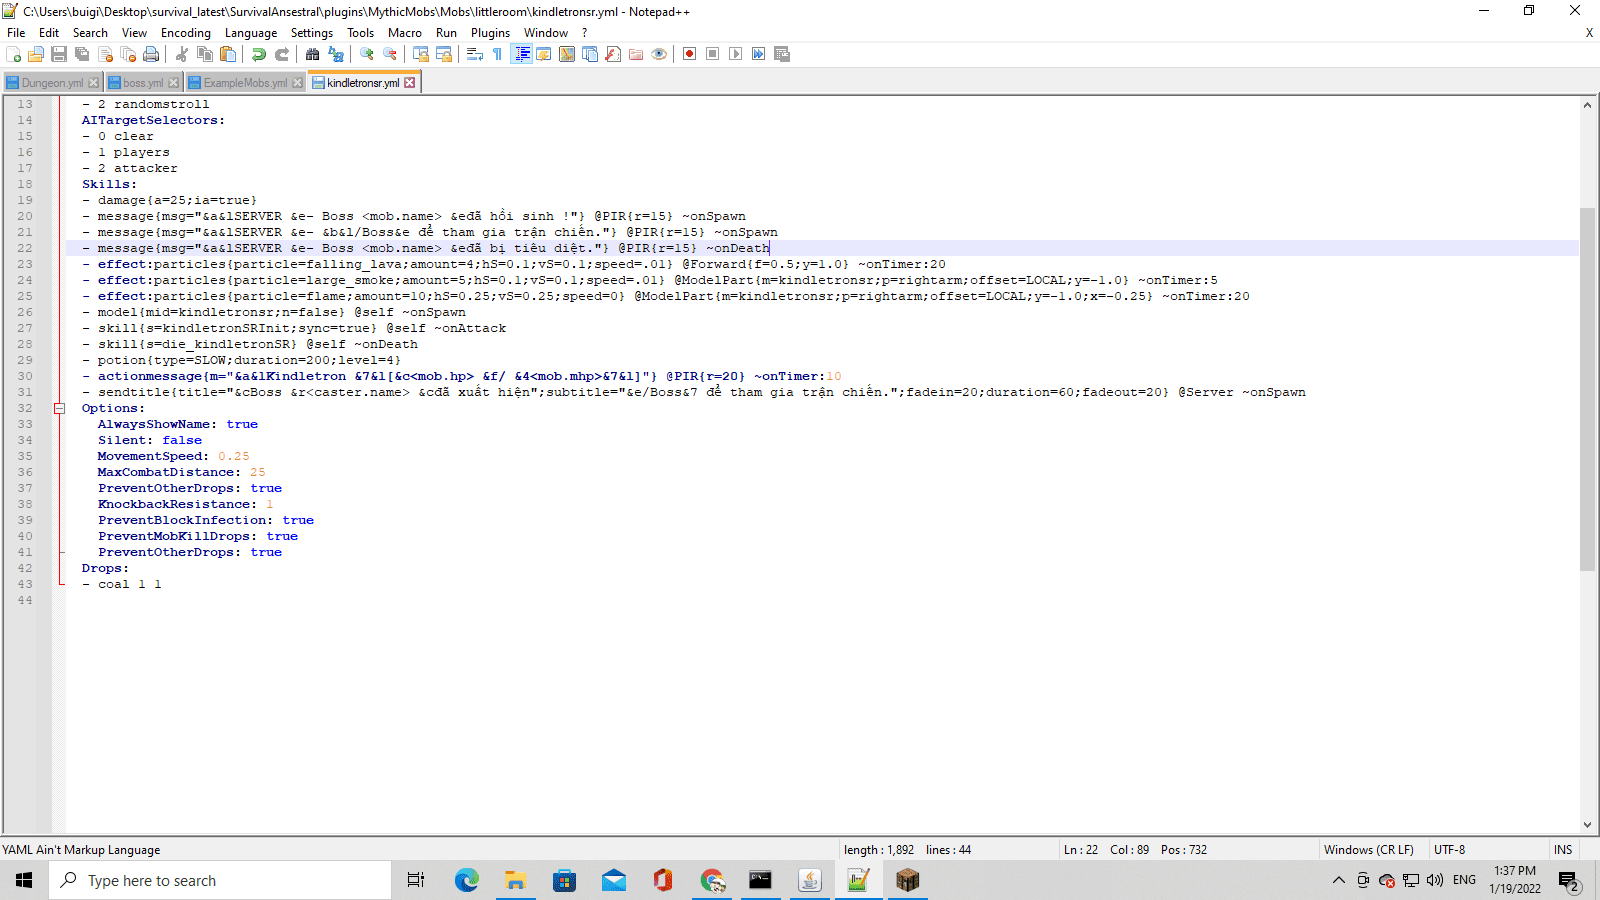Open the Macro menu
Viewport: 1600px width, 900px height.
[405, 33]
